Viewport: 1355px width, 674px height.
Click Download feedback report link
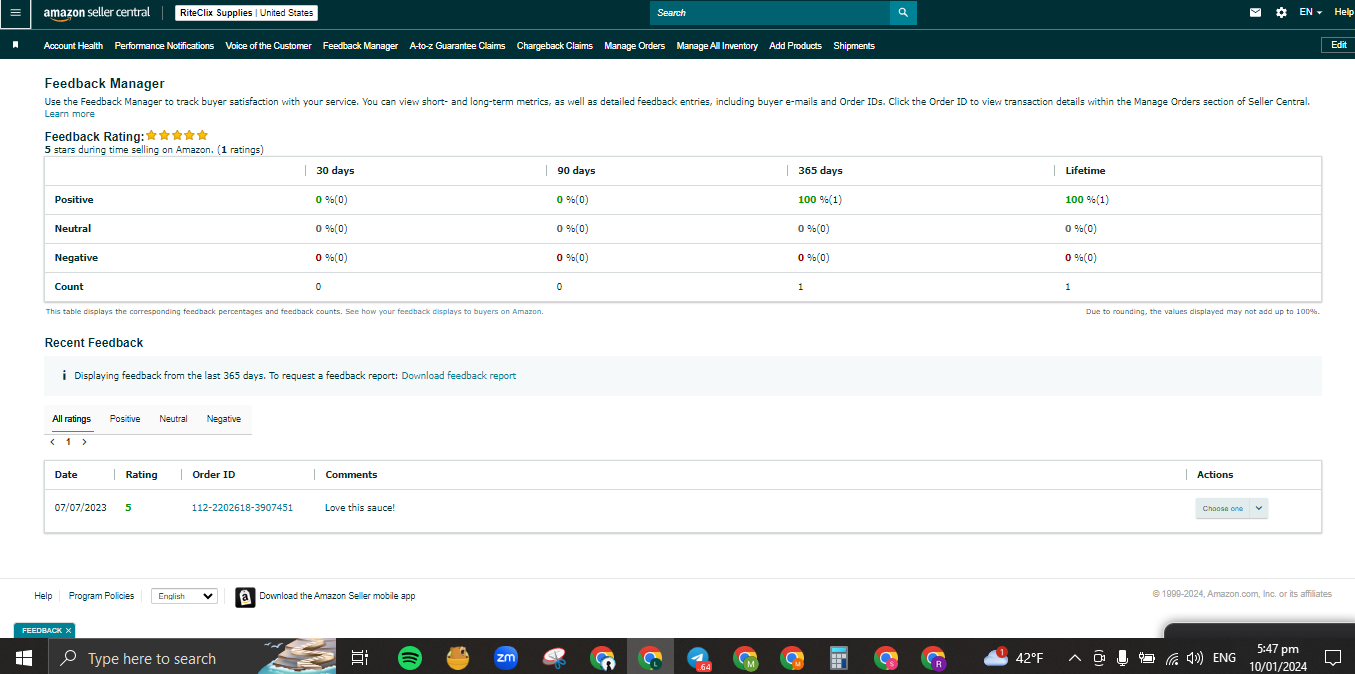pos(459,376)
